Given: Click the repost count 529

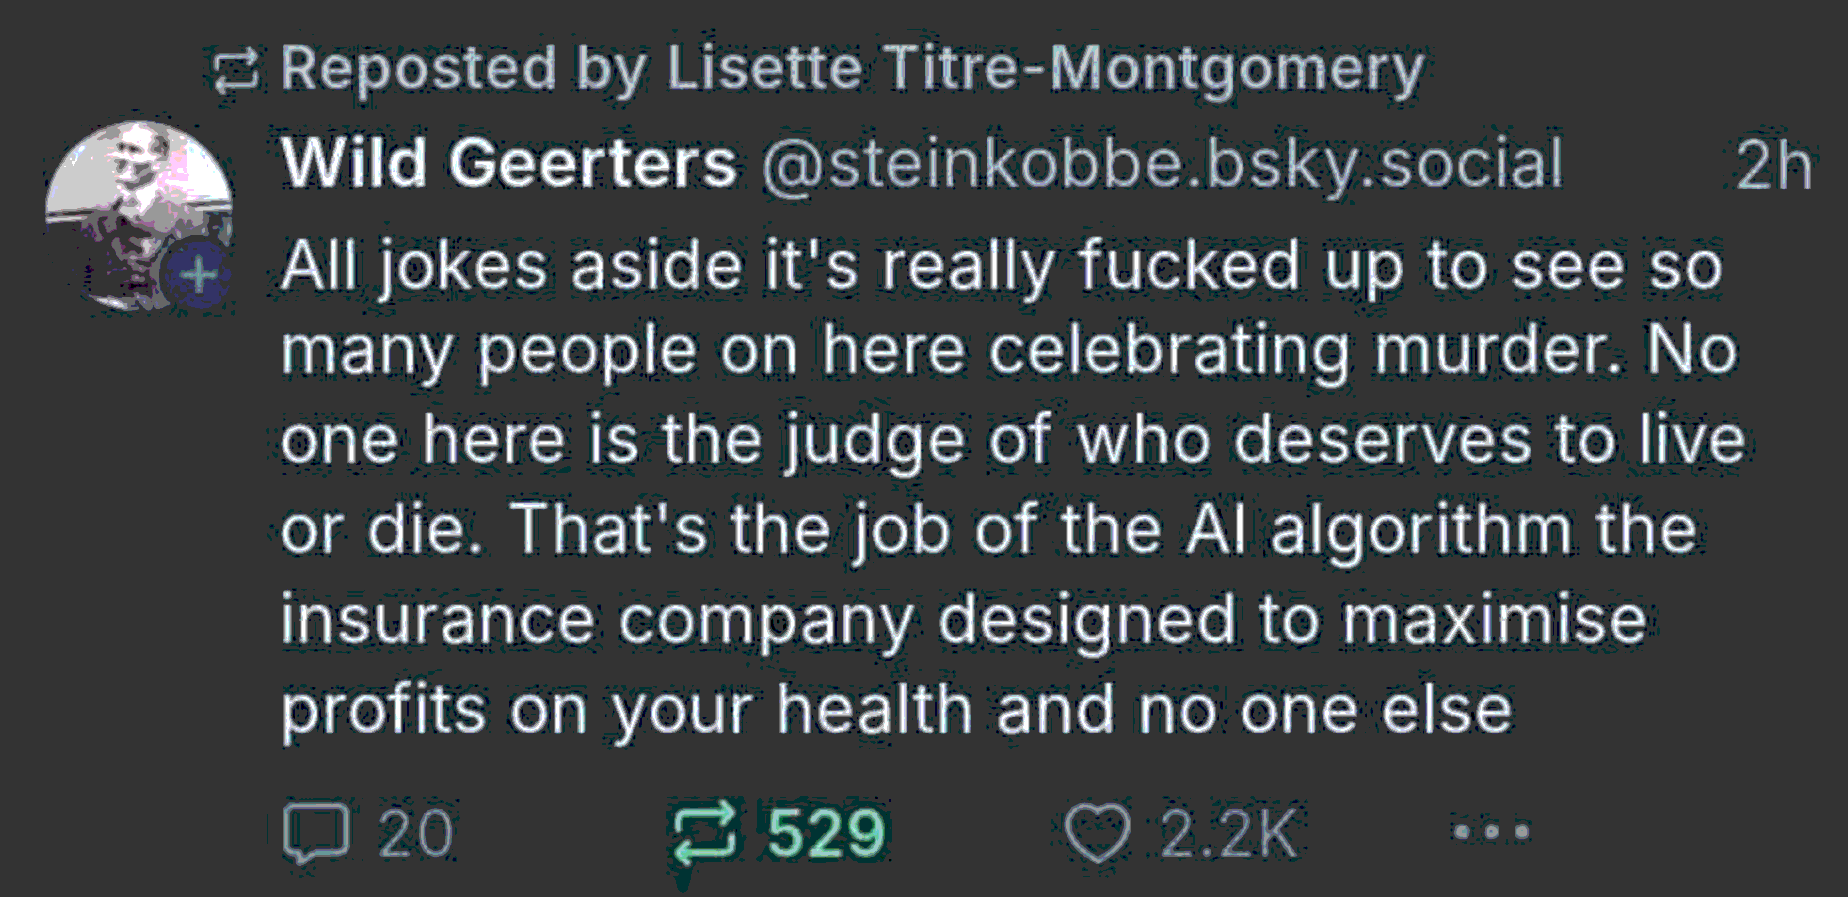Looking at the screenshot, I should click(826, 833).
